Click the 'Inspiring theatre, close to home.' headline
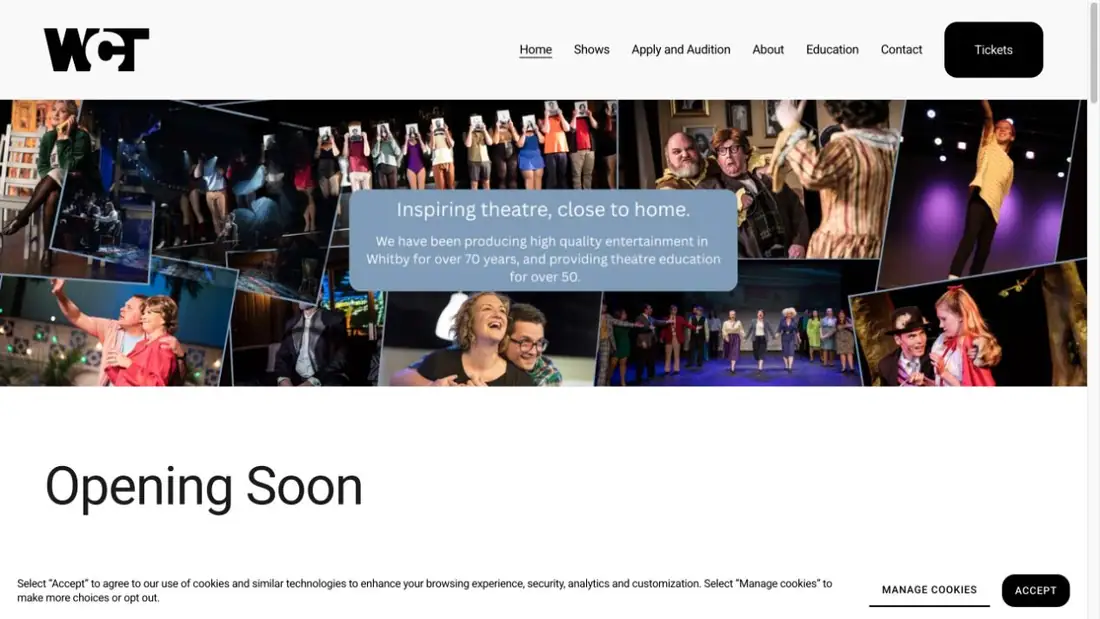This screenshot has width=1100, height=619. (543, 209)
